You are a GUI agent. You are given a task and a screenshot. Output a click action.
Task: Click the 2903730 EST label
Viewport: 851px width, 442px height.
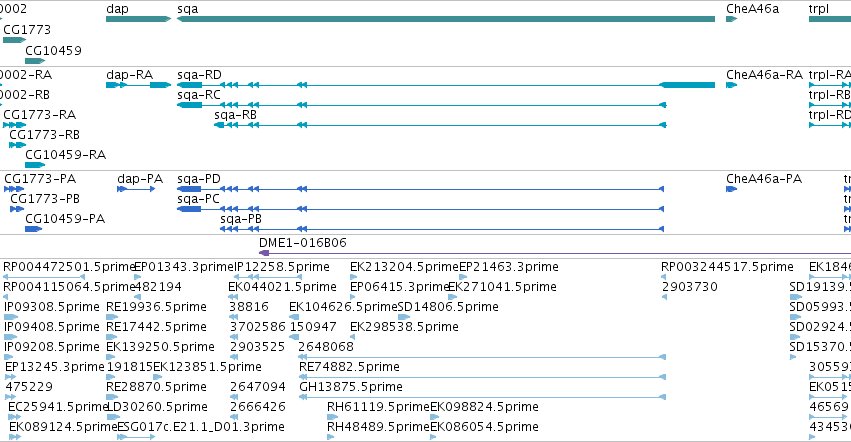click(x=690, y=287)
